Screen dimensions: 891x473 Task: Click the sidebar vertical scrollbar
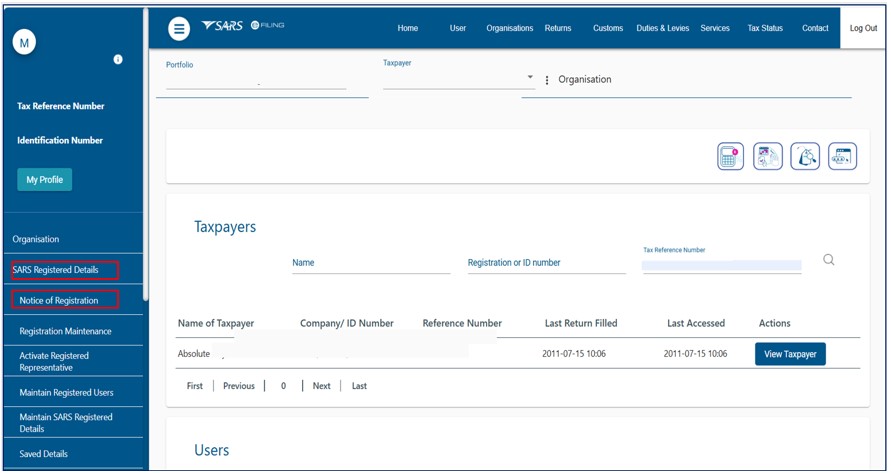(x=145, y=153)
